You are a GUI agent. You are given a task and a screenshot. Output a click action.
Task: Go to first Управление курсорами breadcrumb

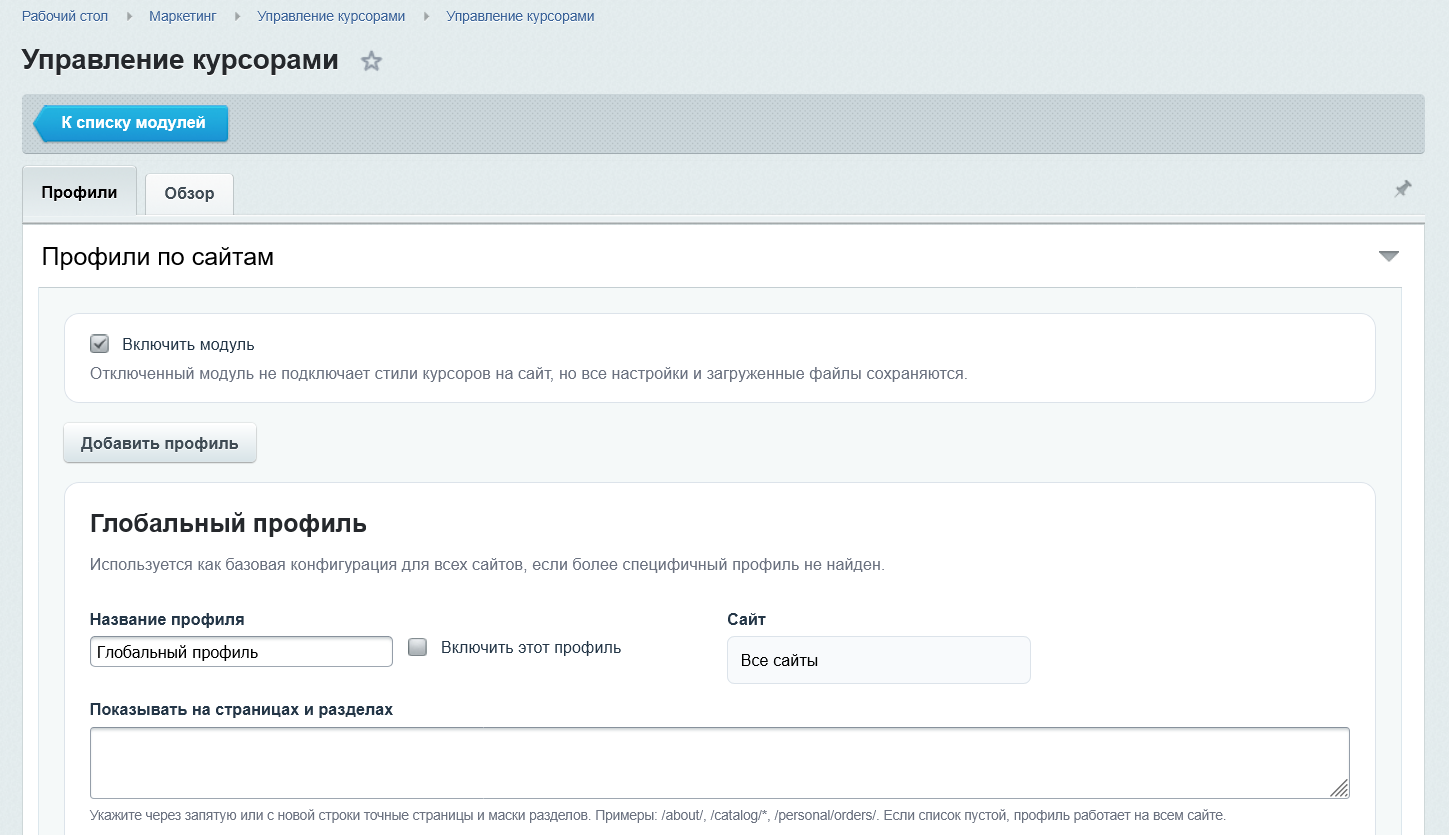tap(331, 16)
